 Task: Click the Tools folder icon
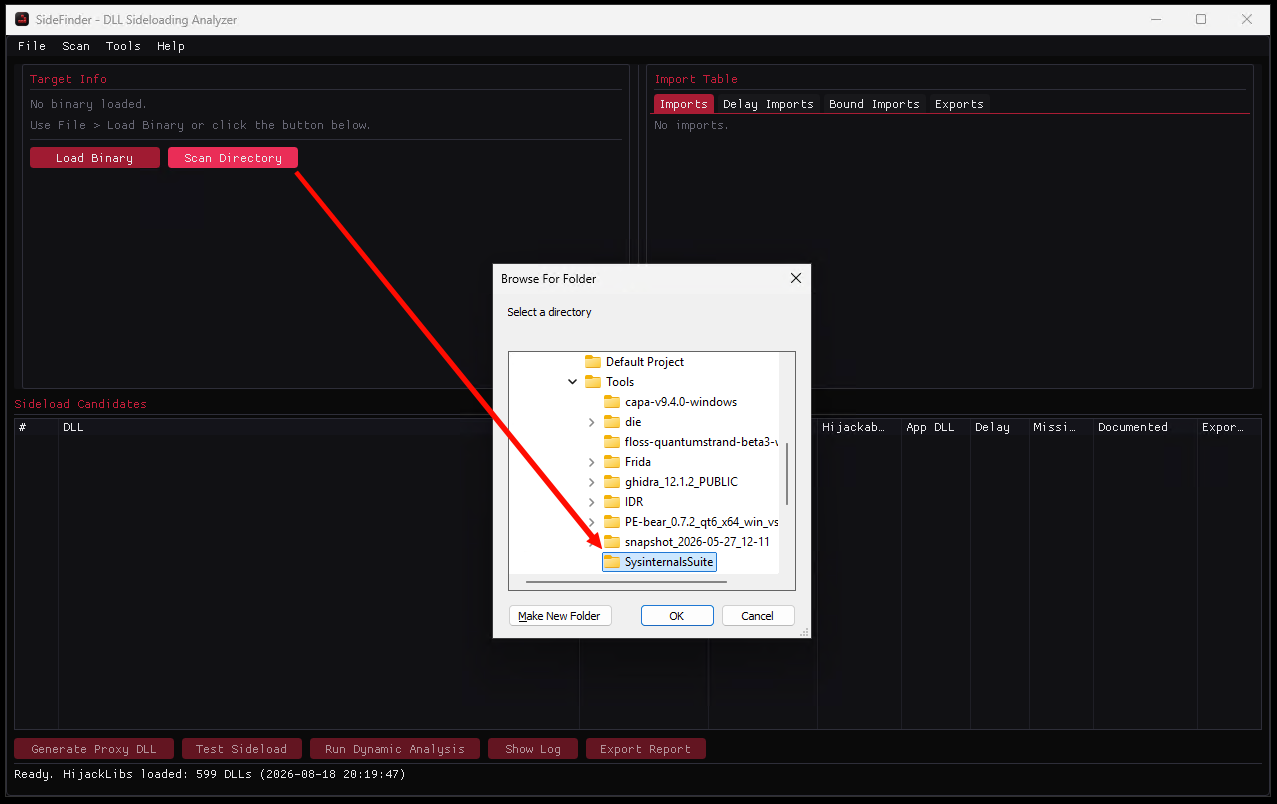point(593,382)
